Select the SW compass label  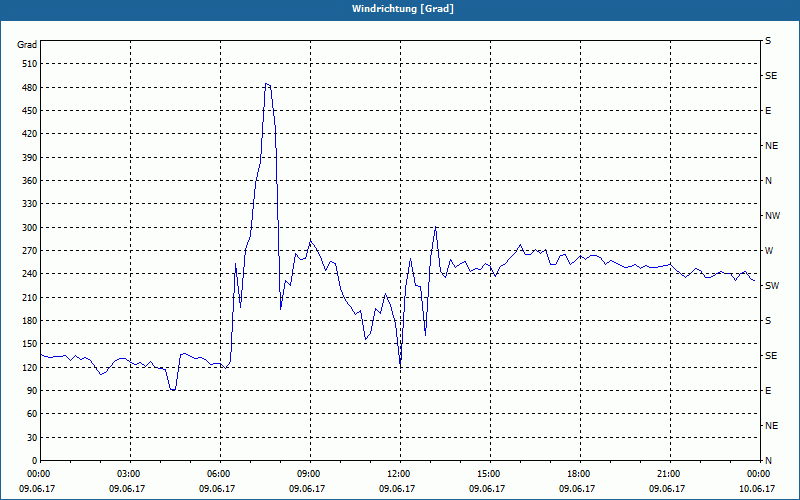click(x=772, y=286)
